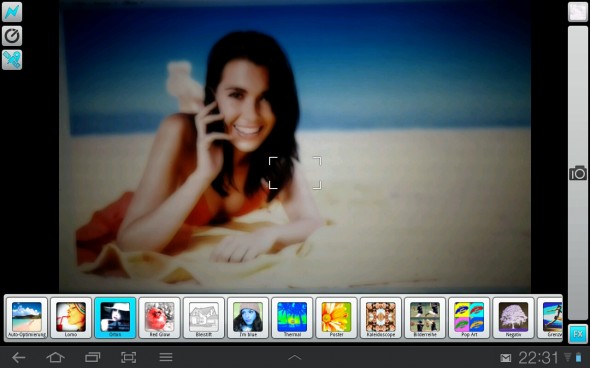Image resolution: width=590 pixels, height=368 pixels.
Task: Open the recent apps icon
Action: coord(92,357)
